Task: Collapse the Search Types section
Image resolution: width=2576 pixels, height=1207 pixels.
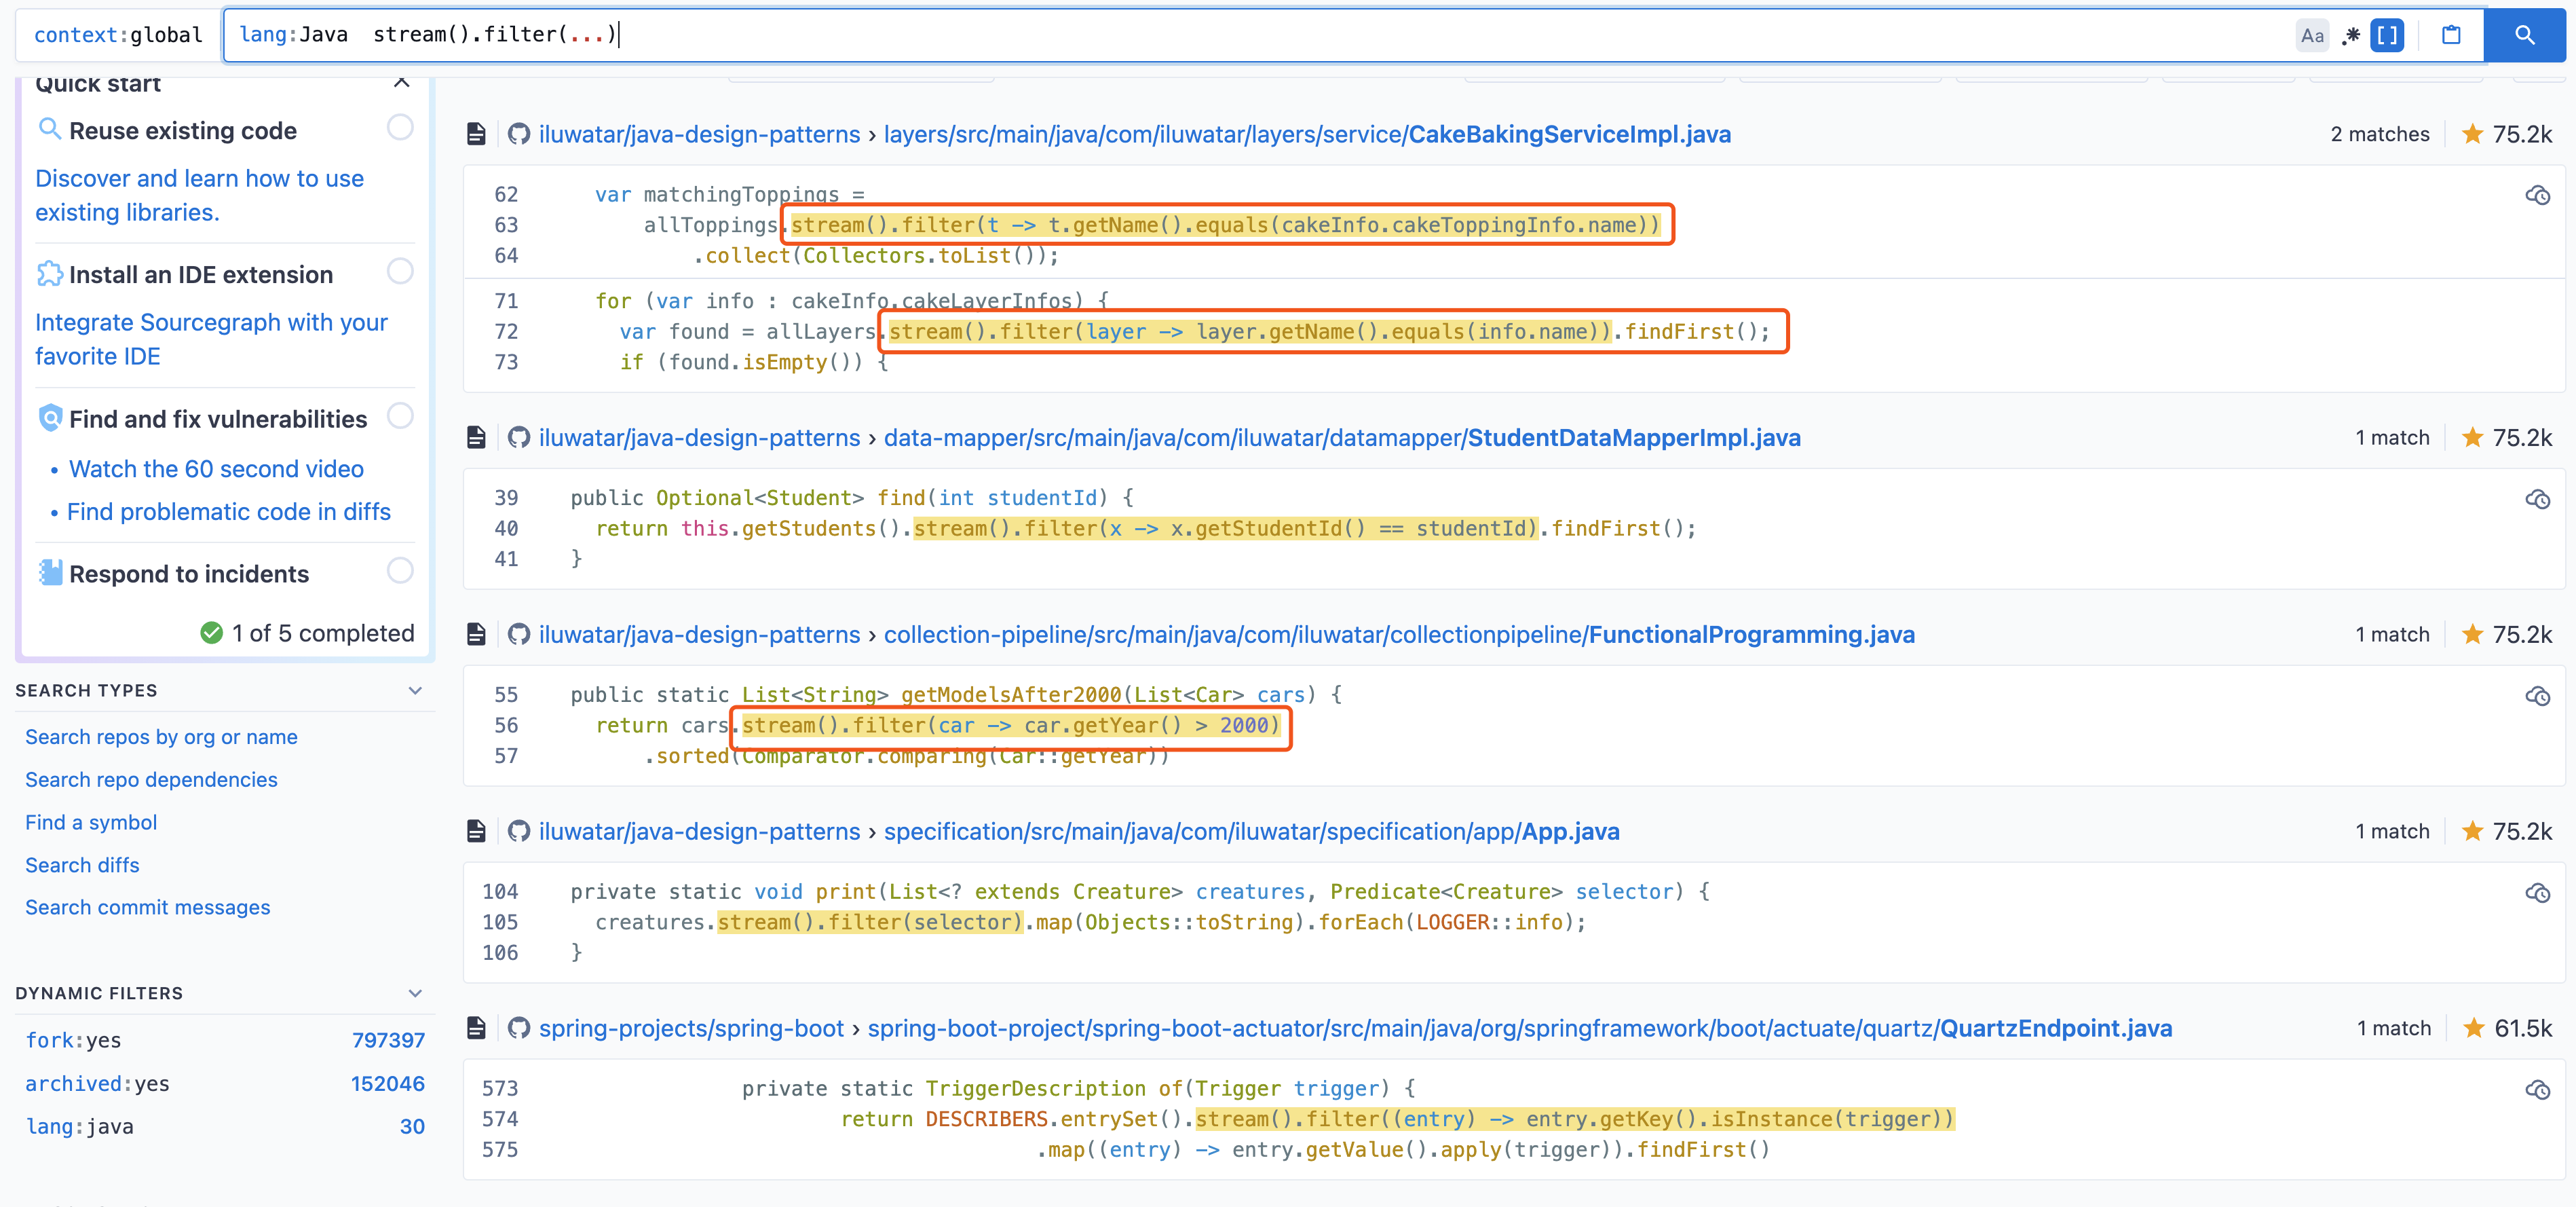Action: click(x=415, y=691)
